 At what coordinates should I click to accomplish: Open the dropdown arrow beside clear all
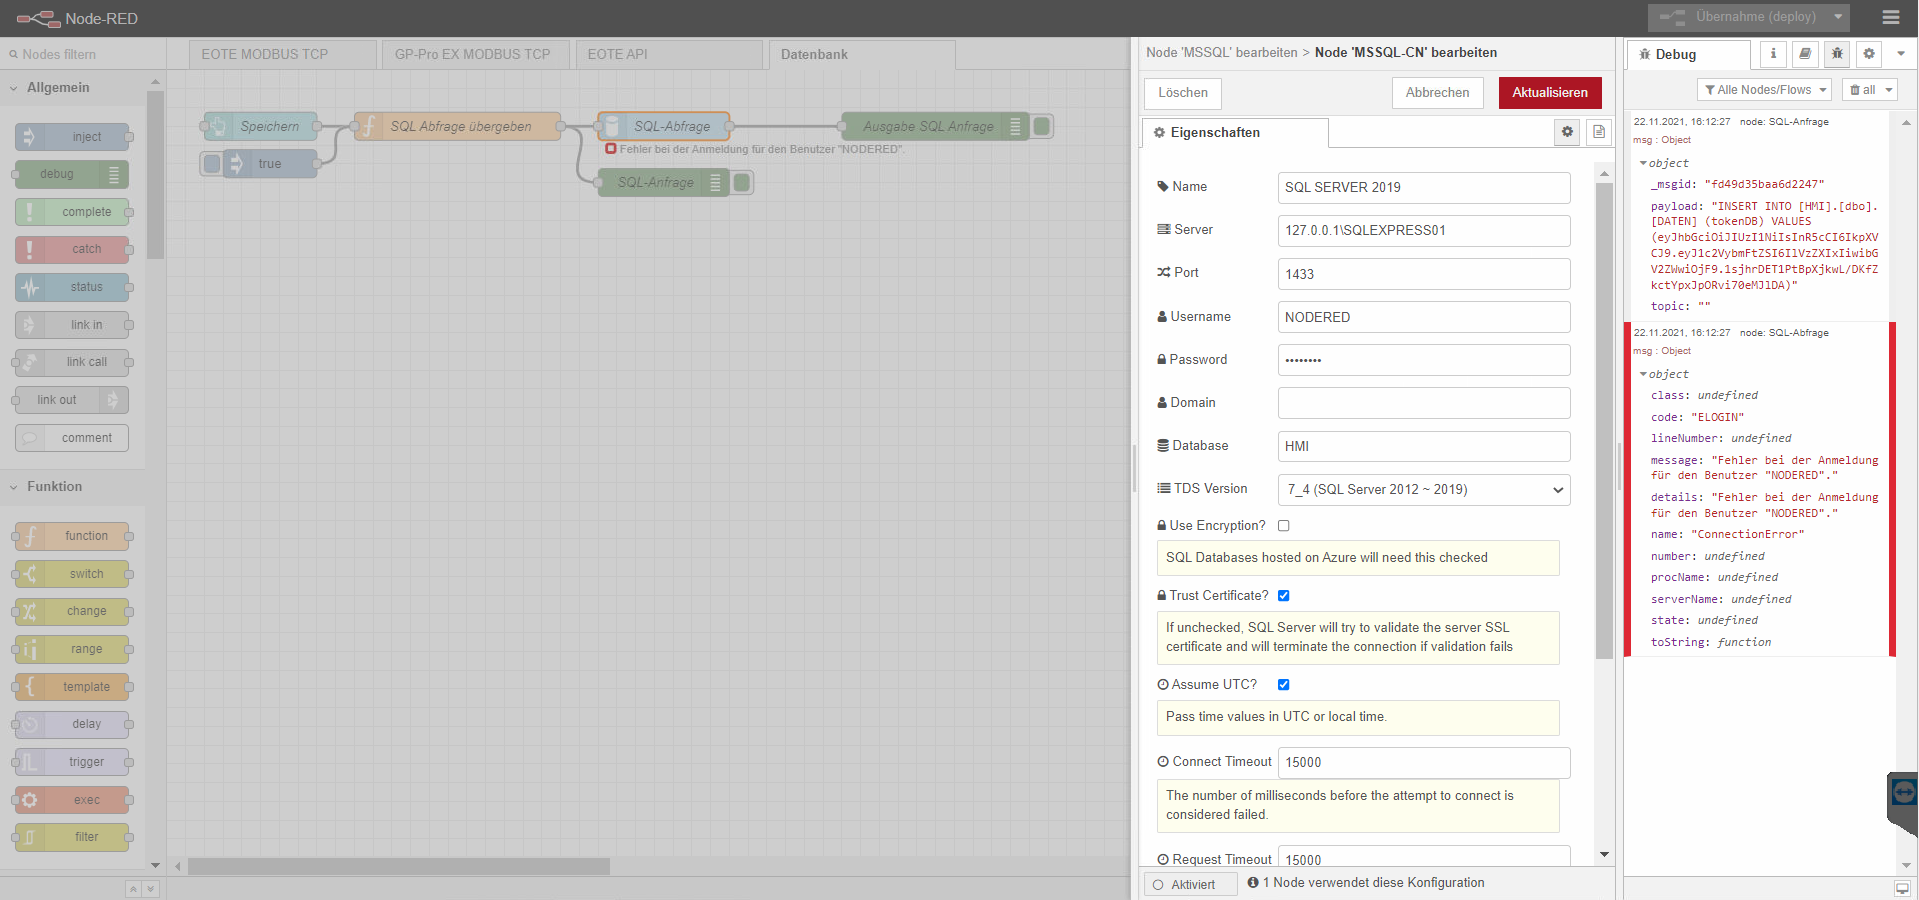pos(1889,90)
